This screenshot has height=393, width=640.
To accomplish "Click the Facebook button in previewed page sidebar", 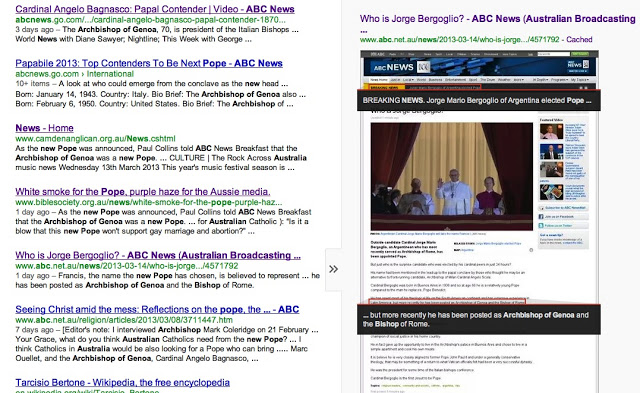I will click(x=563, y=217).
